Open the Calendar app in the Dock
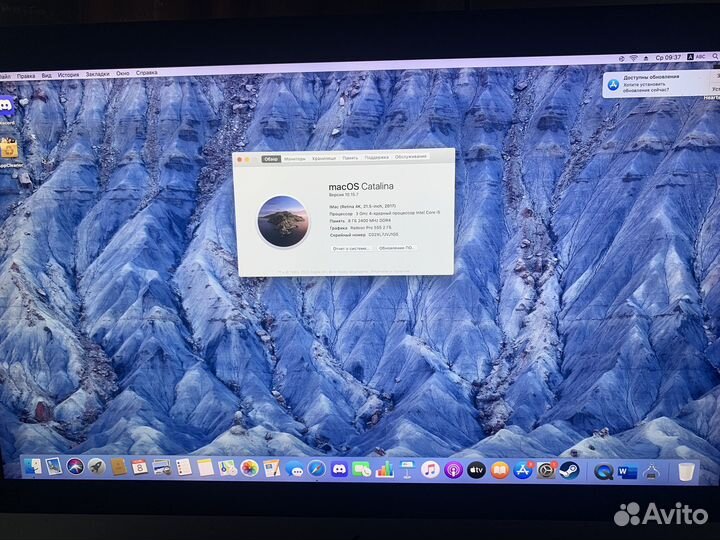The width and height of the screenshot is (720, 540). [x=139, y=467]
